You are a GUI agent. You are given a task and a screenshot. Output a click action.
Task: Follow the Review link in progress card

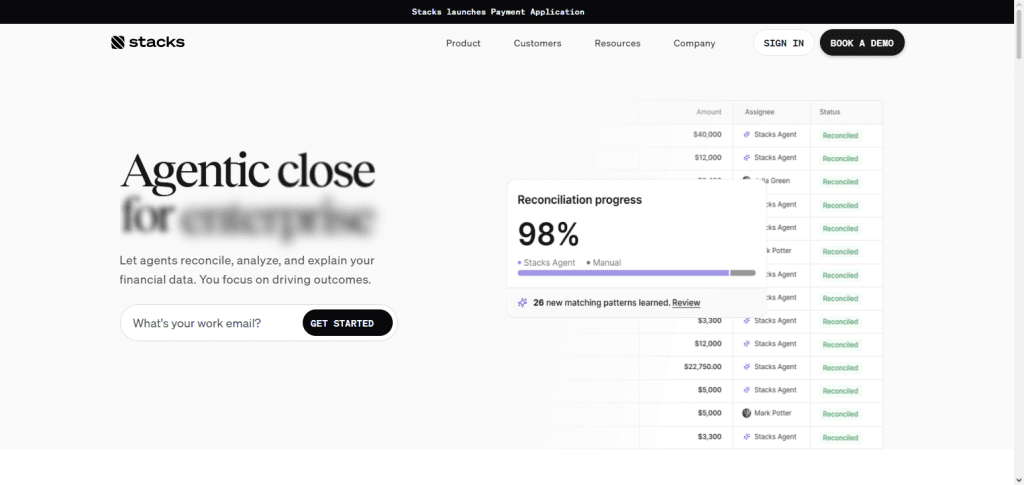[x=686, y=303]
